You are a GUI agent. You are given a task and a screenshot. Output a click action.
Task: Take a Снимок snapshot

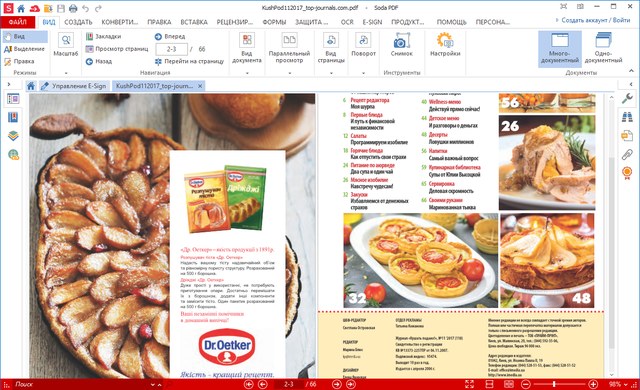point(402,45)
